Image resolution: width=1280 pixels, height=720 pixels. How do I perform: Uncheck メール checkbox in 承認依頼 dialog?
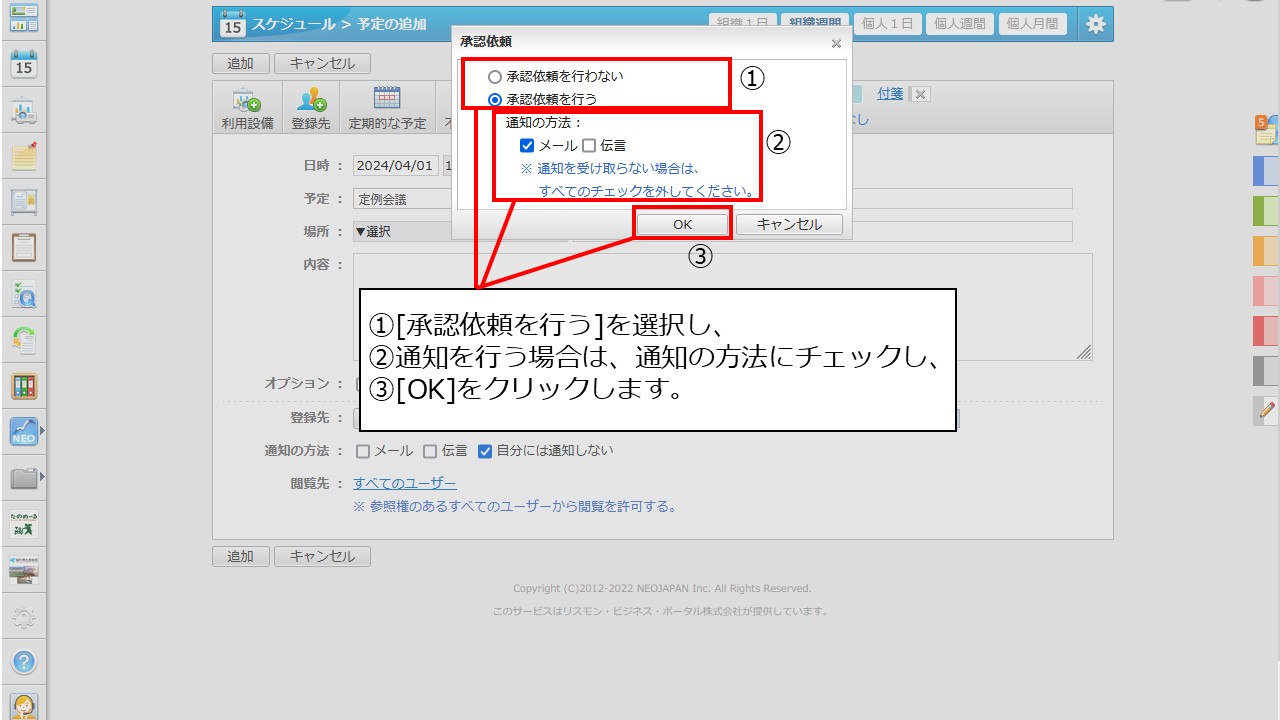[x=527, y=146]
